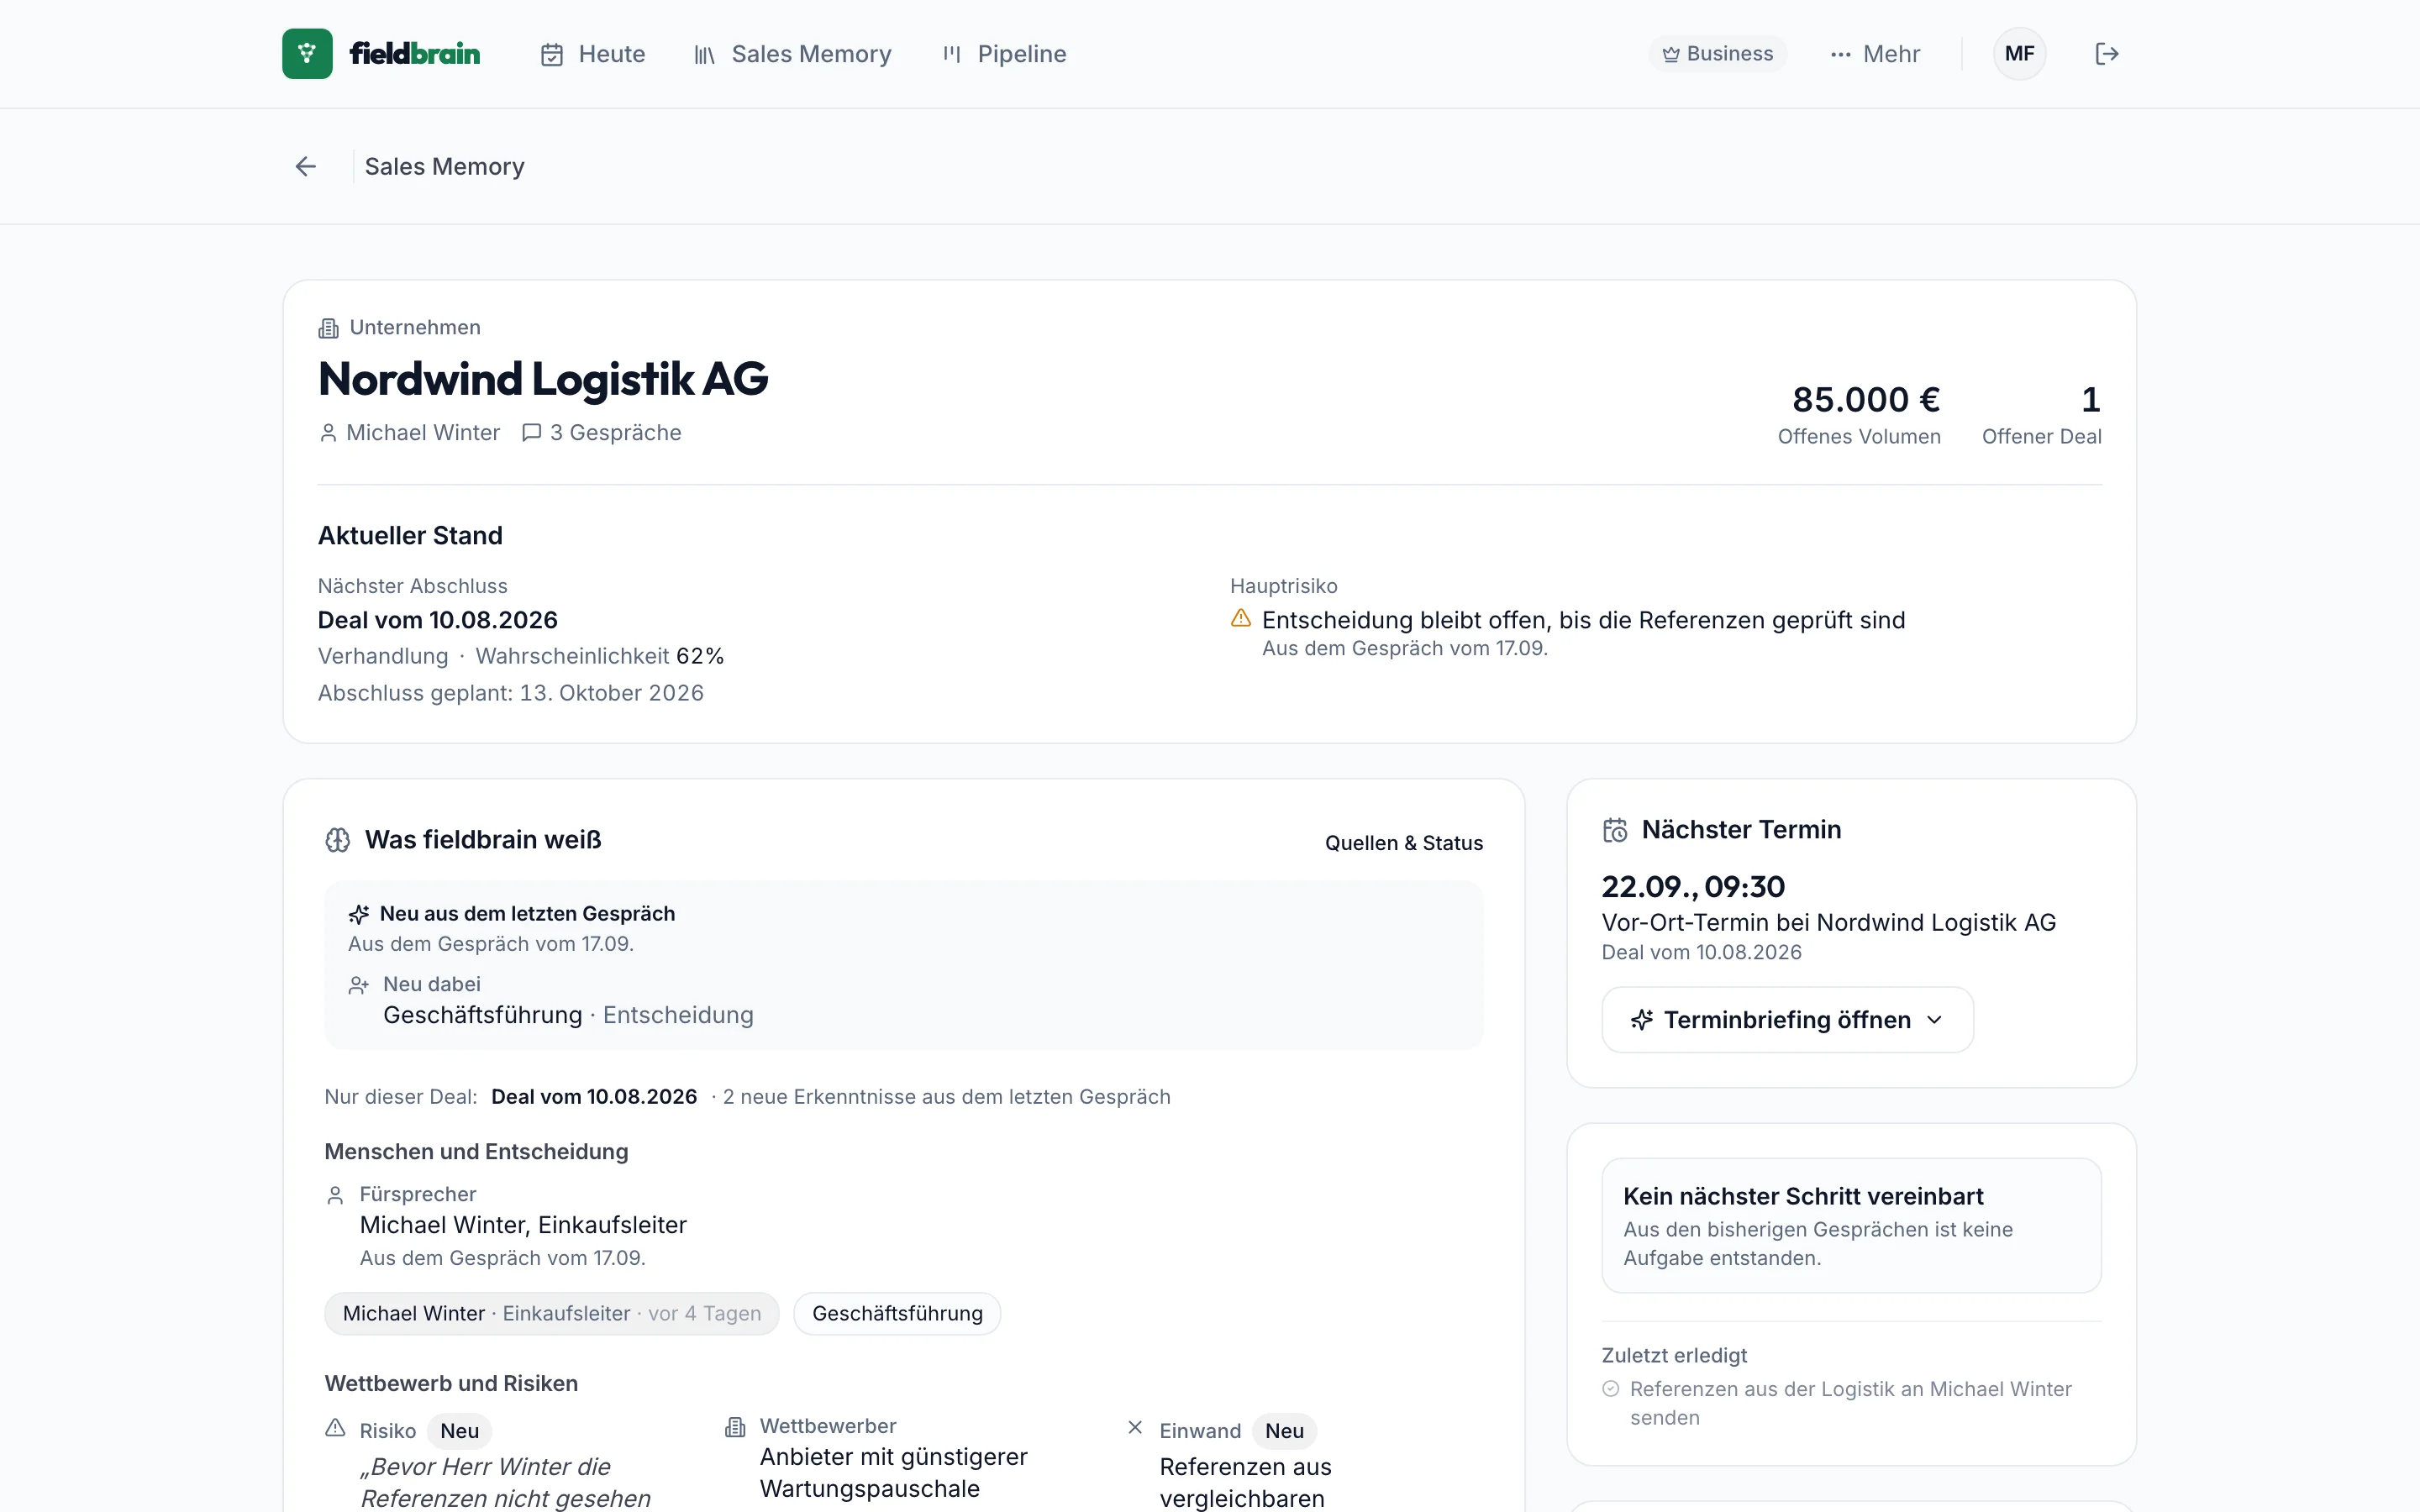Open the Mehr menu
The image size is (2420, 1512).
[x=1875, y=54]
